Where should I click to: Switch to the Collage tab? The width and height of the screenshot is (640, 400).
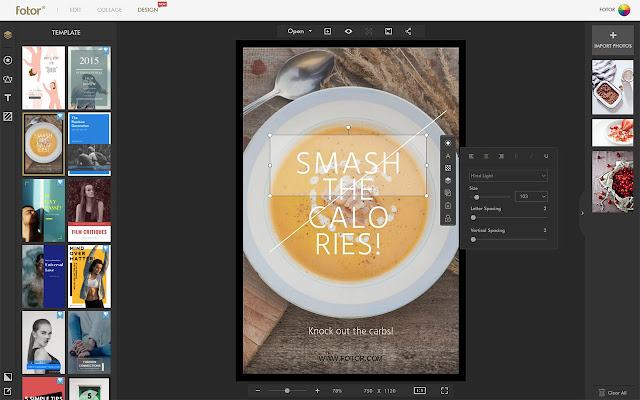pos(111,8)
